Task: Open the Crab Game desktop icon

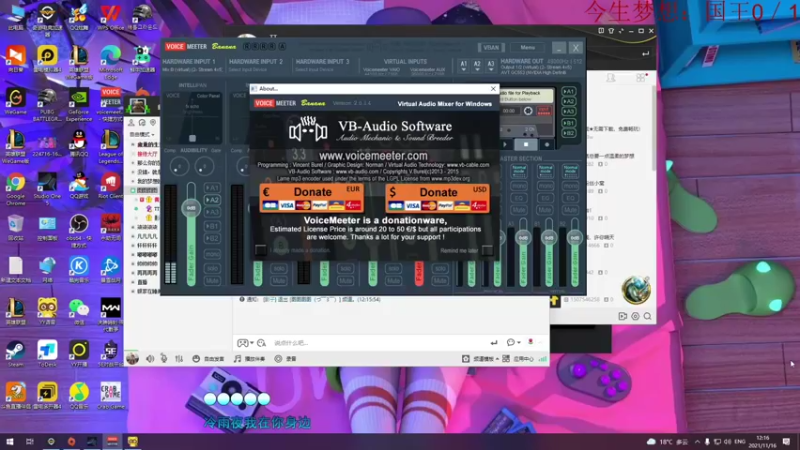Action: pyautogui.click(x=111, y=396)
